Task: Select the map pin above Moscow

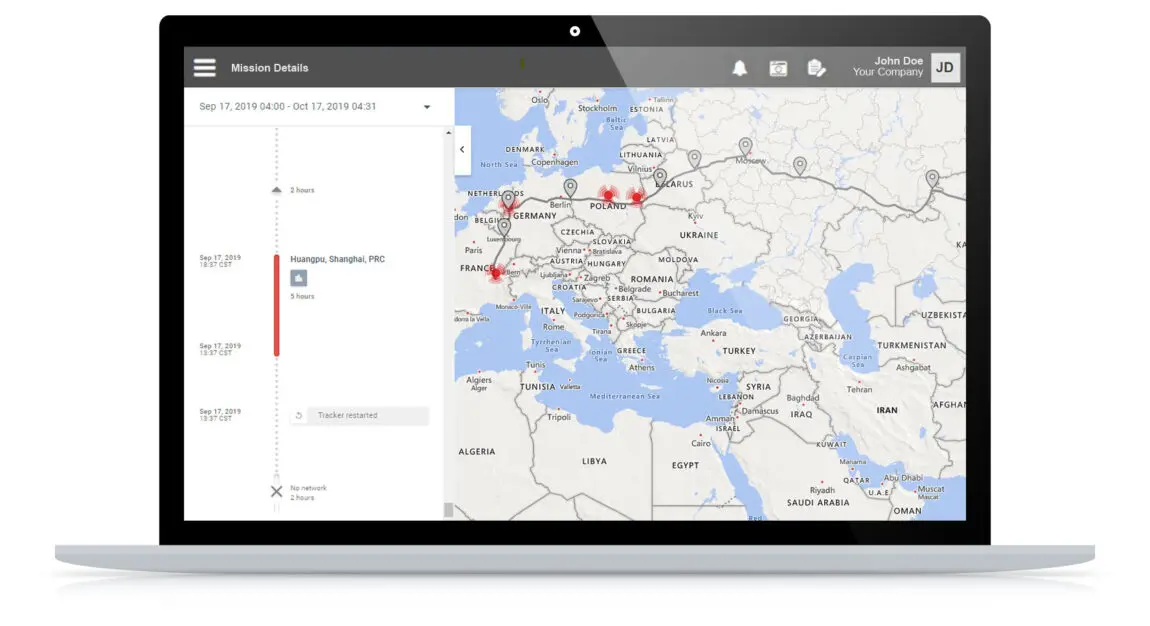Action: (x=745, y=146)
